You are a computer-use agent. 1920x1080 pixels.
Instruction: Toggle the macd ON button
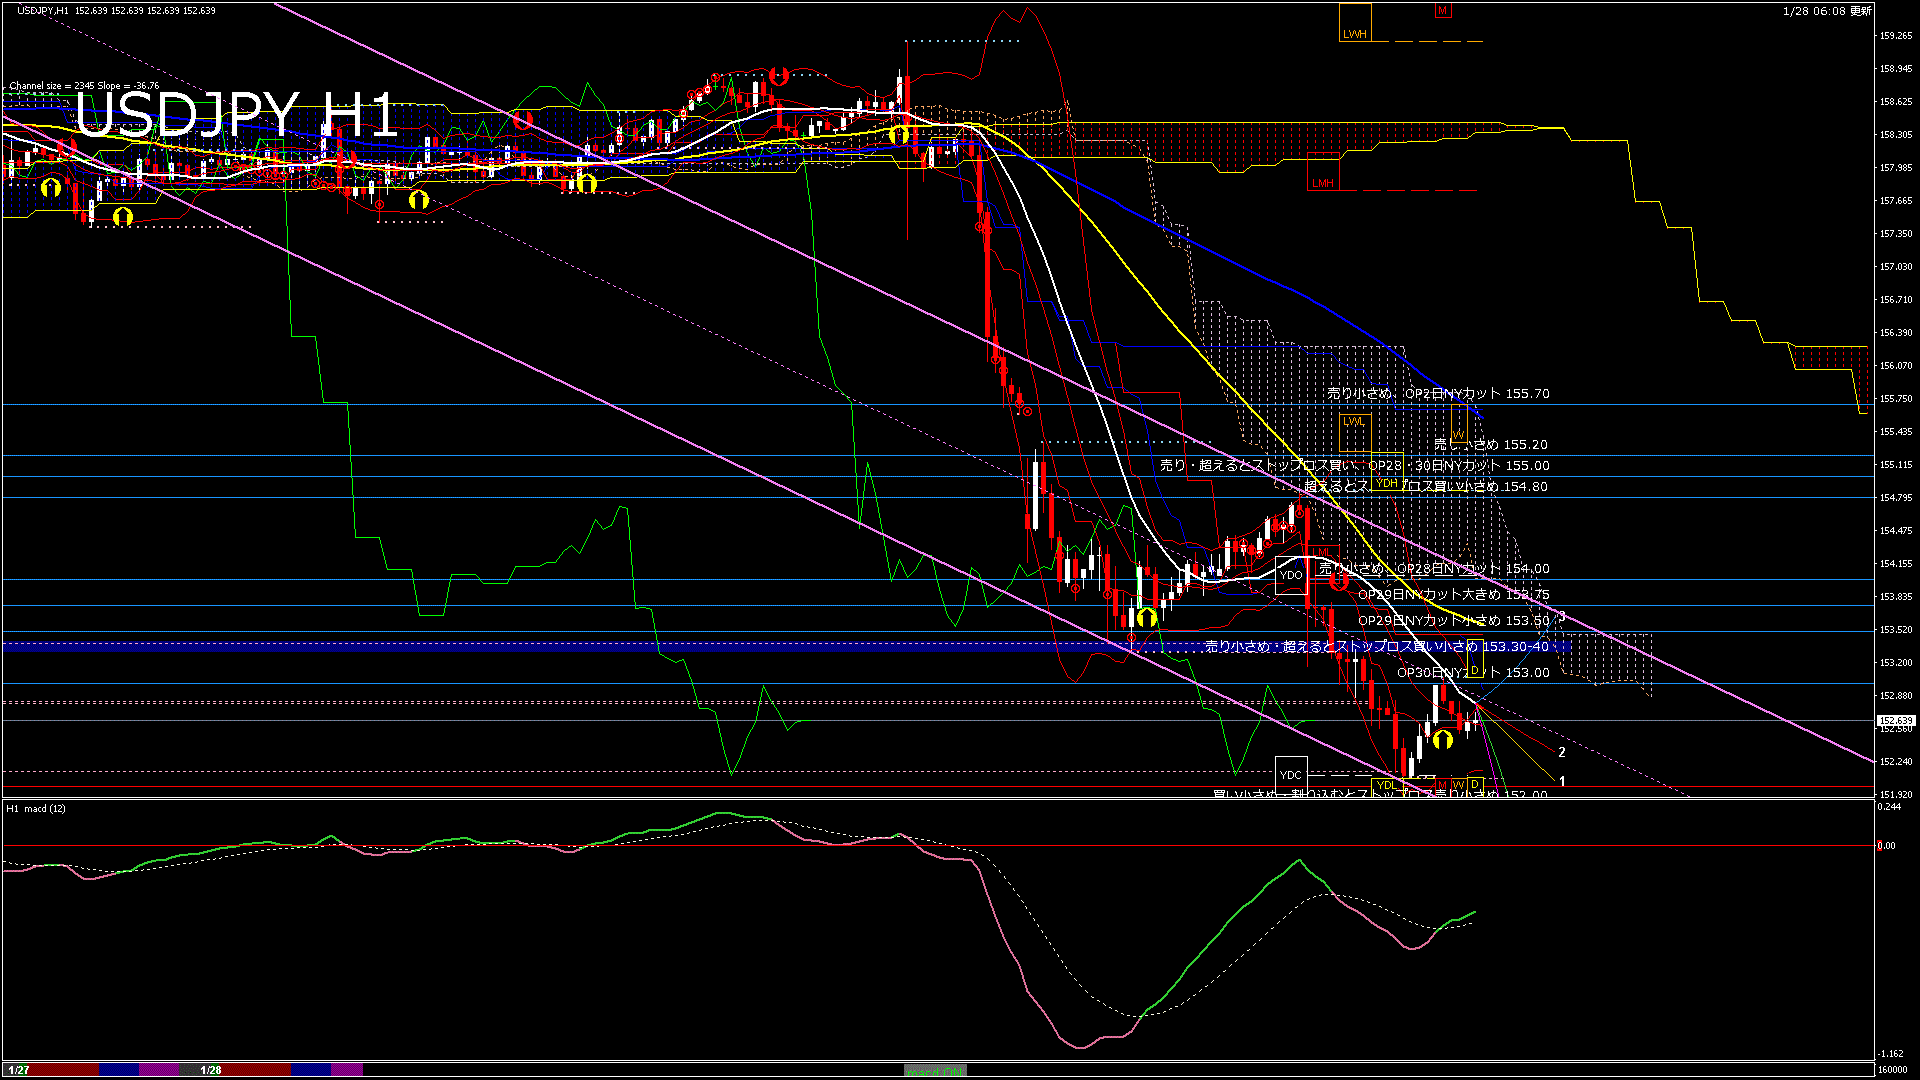pyautogui.click(x=935, y=1071)
